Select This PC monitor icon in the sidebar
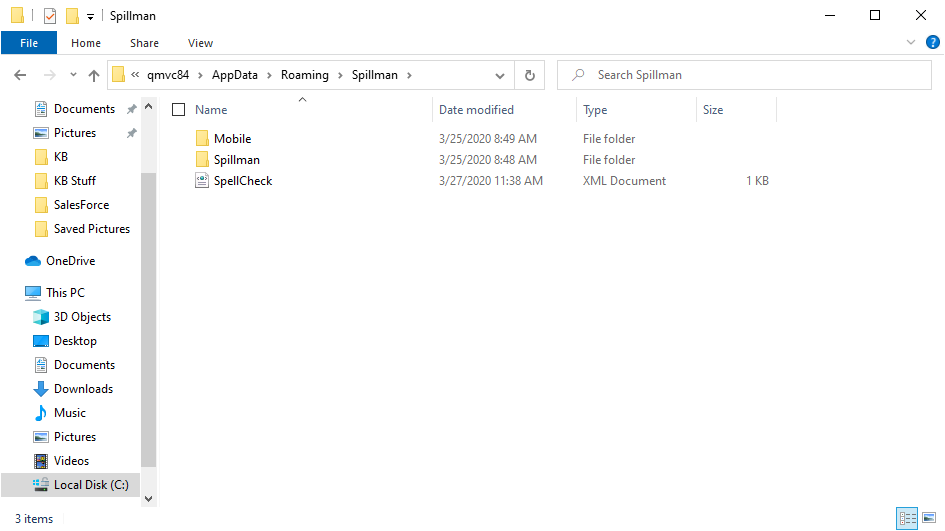The image size is (945, 531). [x=33, y=293]
